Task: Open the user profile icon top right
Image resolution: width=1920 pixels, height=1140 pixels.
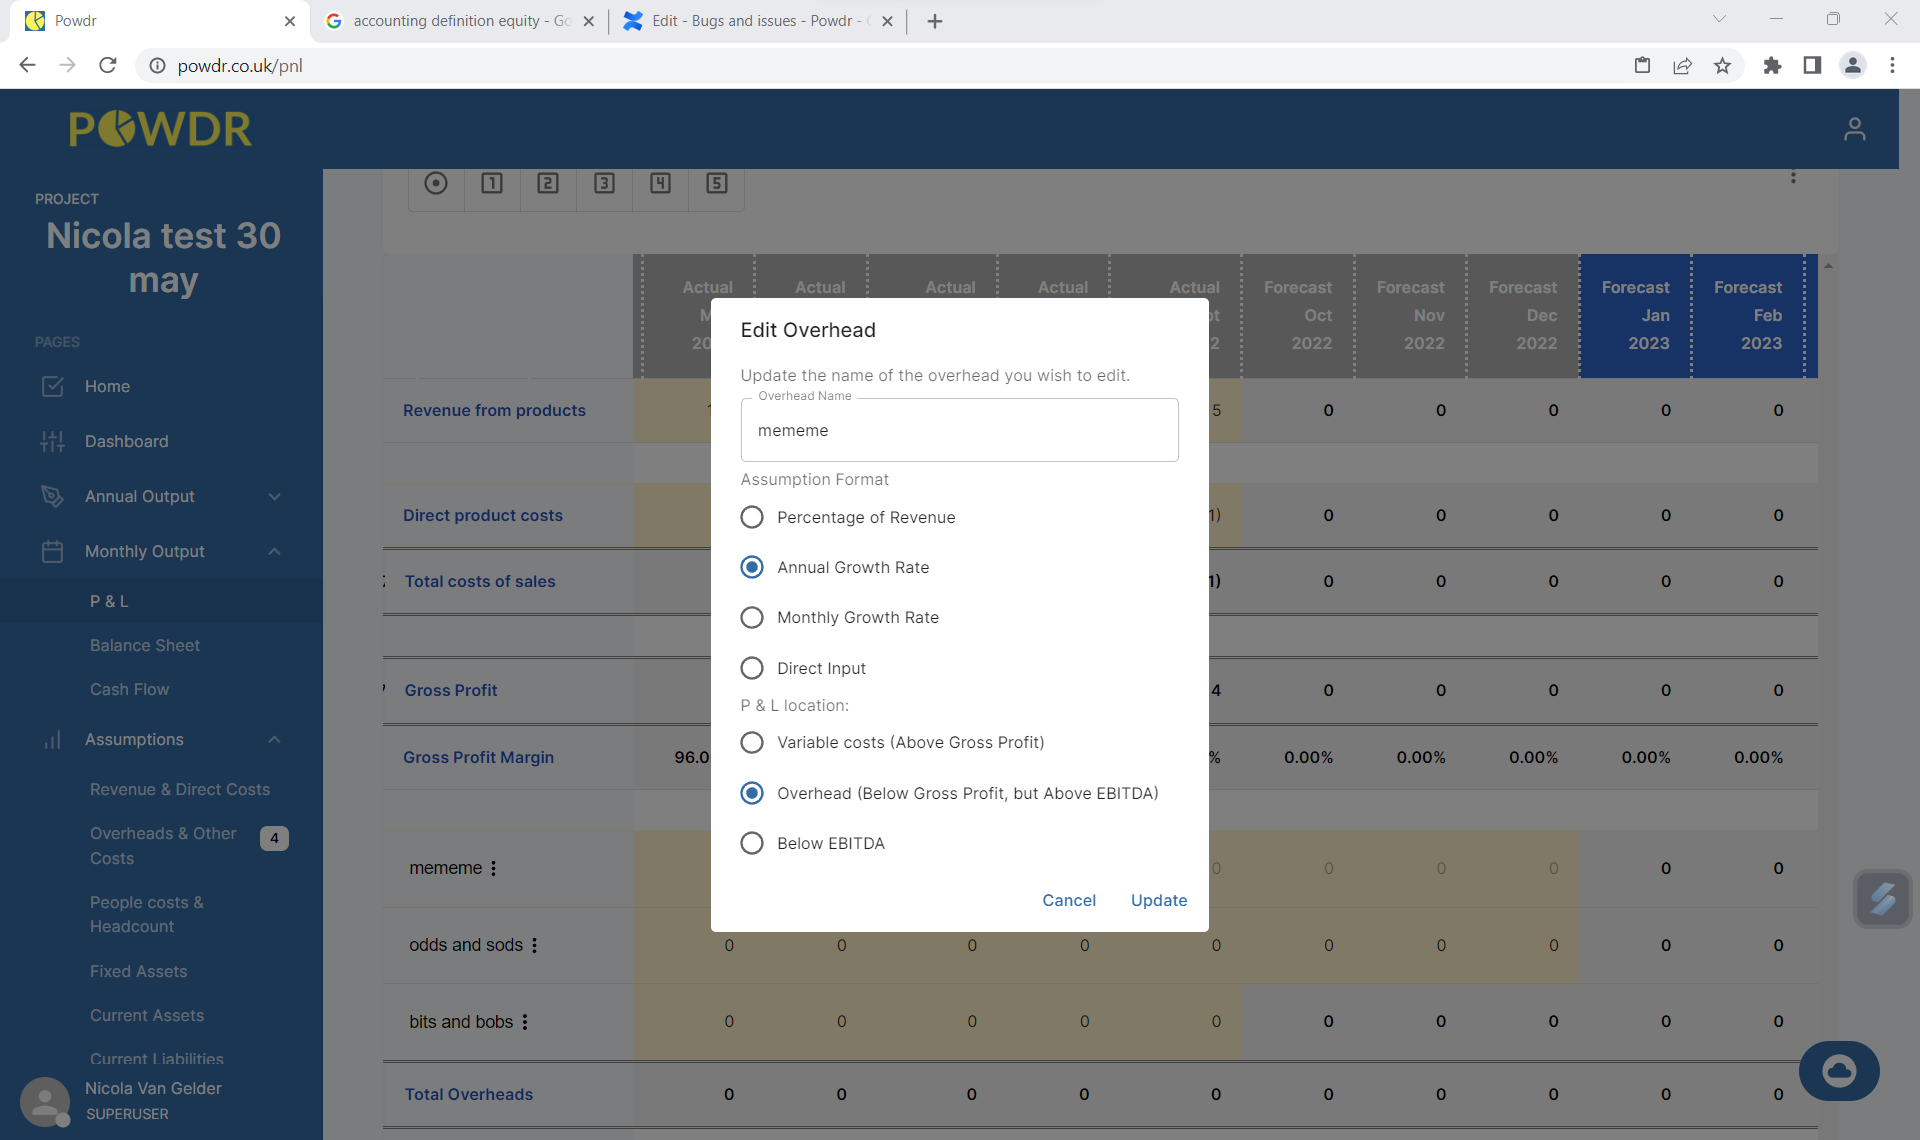Action: pos(1855,128)
